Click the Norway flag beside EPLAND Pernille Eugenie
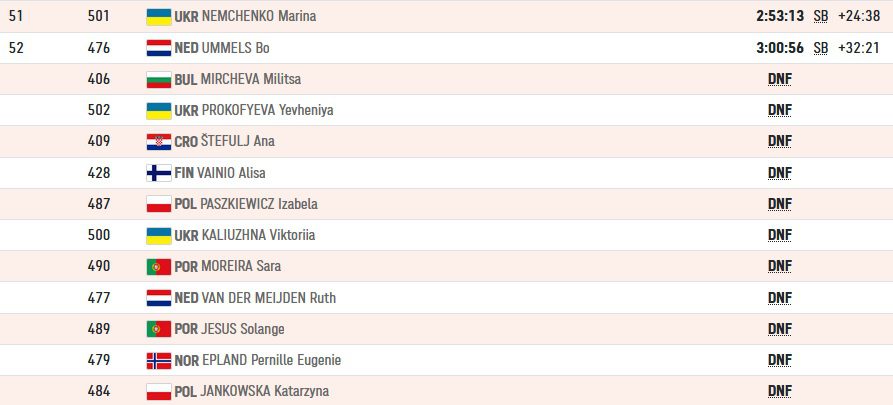 click(x=159, y=360)
